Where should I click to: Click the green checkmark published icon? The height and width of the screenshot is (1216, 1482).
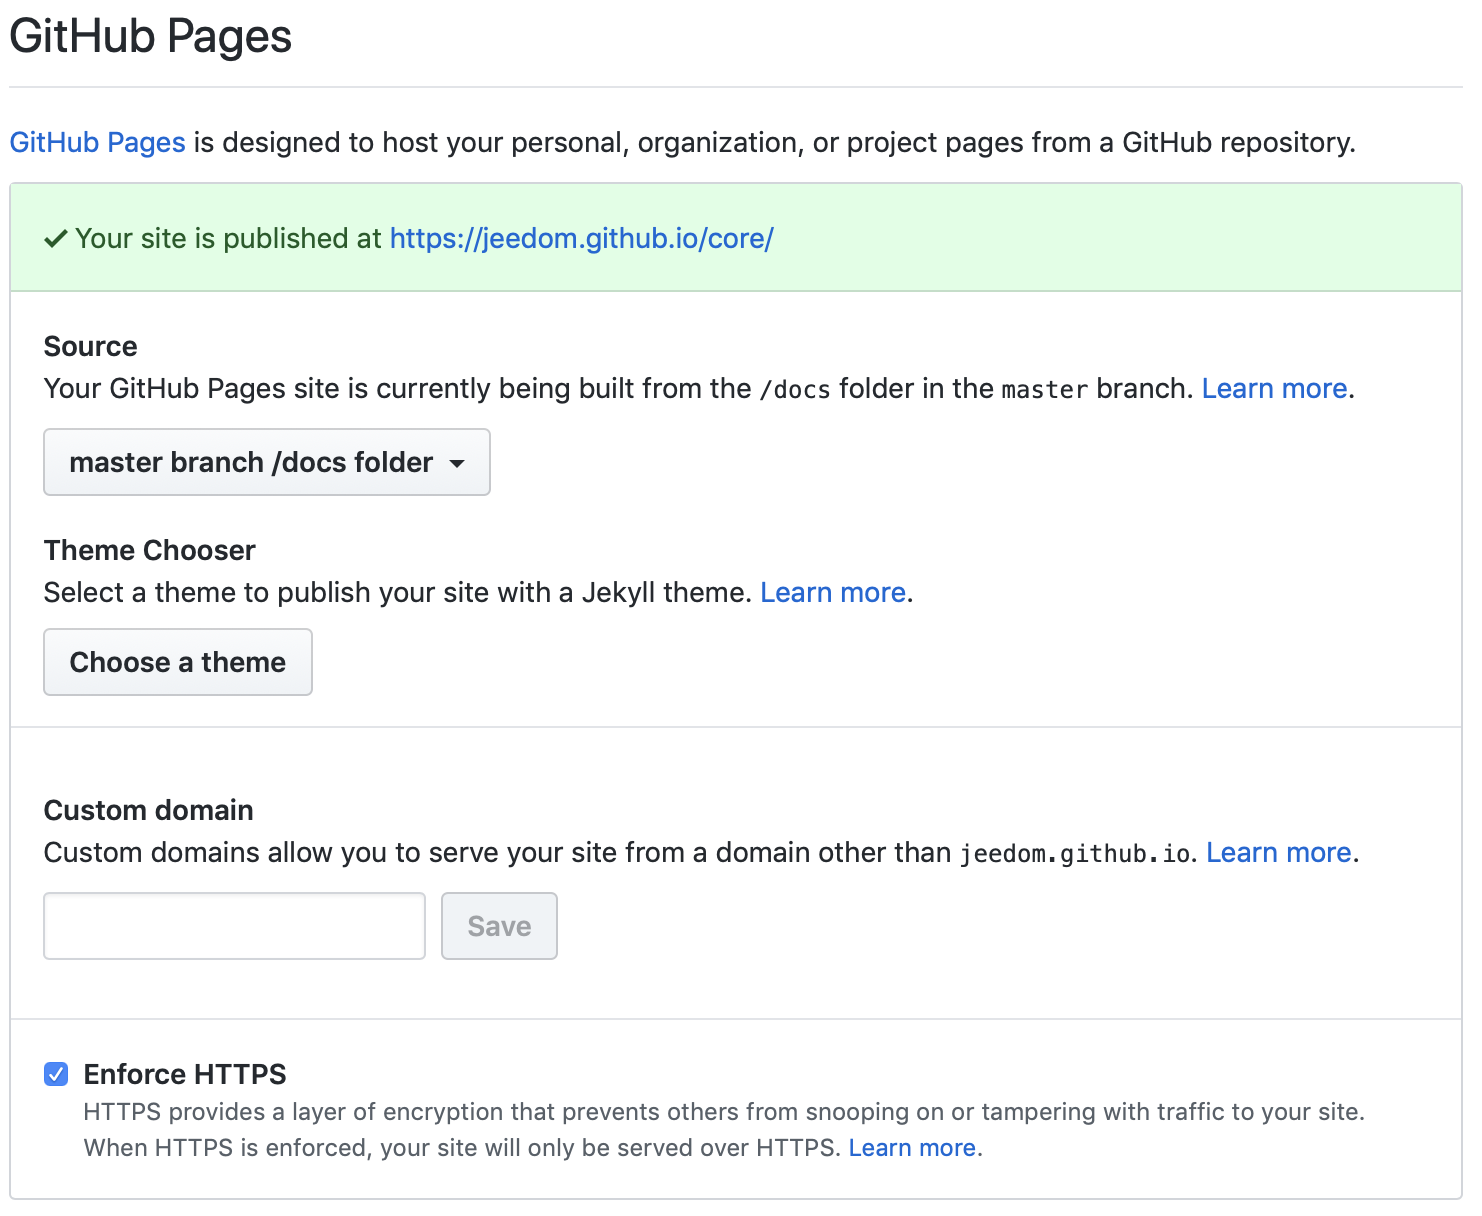pos(56,238)
